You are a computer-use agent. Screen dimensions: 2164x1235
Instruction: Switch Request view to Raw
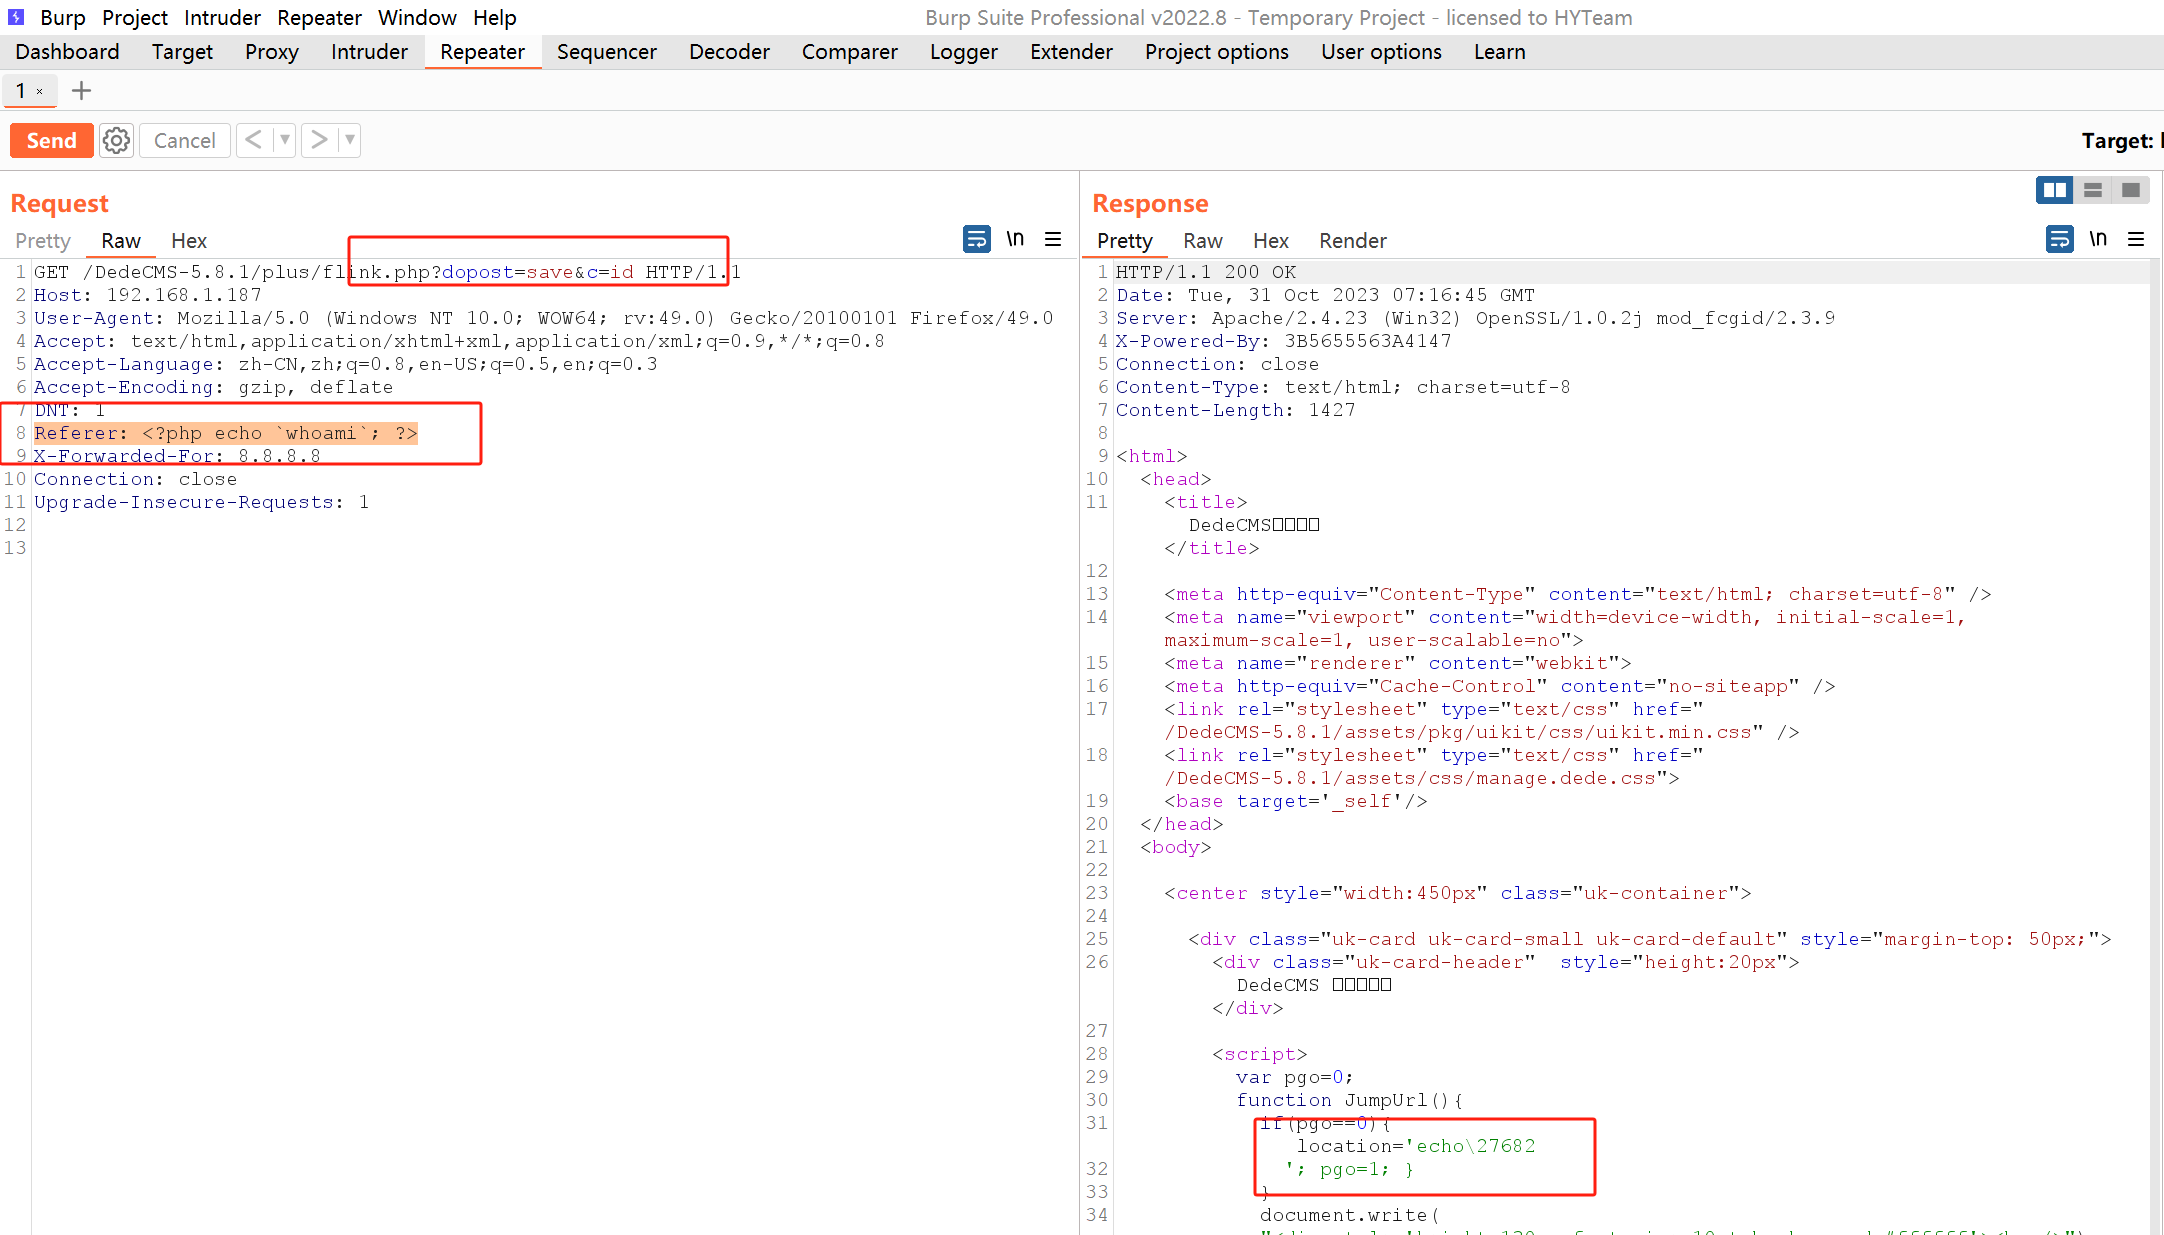(121, 241)
